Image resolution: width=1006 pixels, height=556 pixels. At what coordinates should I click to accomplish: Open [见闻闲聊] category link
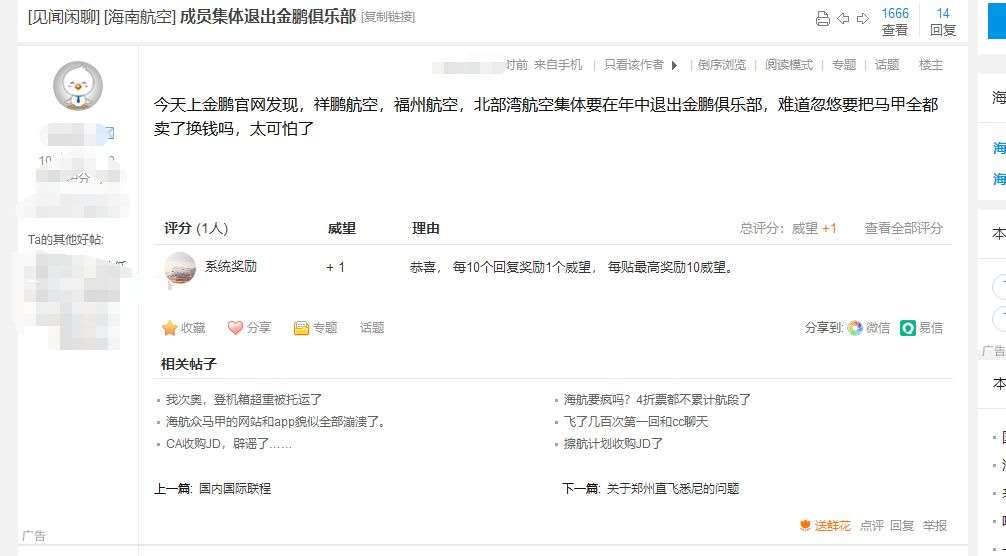64,17
